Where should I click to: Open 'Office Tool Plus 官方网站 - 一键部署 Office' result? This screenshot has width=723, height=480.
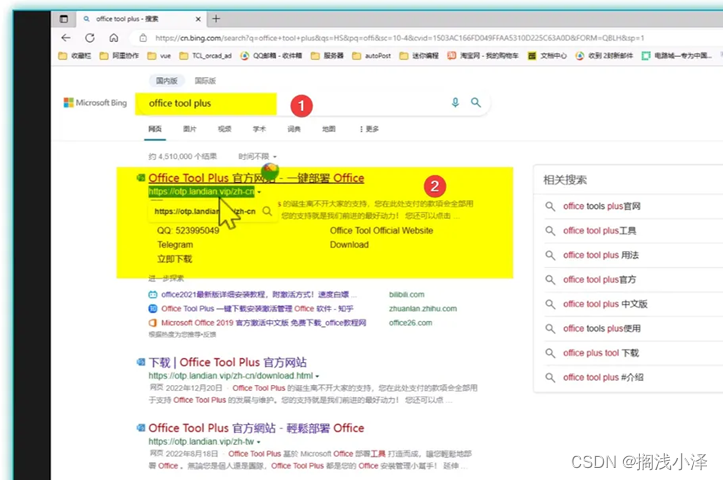[256, 178]
